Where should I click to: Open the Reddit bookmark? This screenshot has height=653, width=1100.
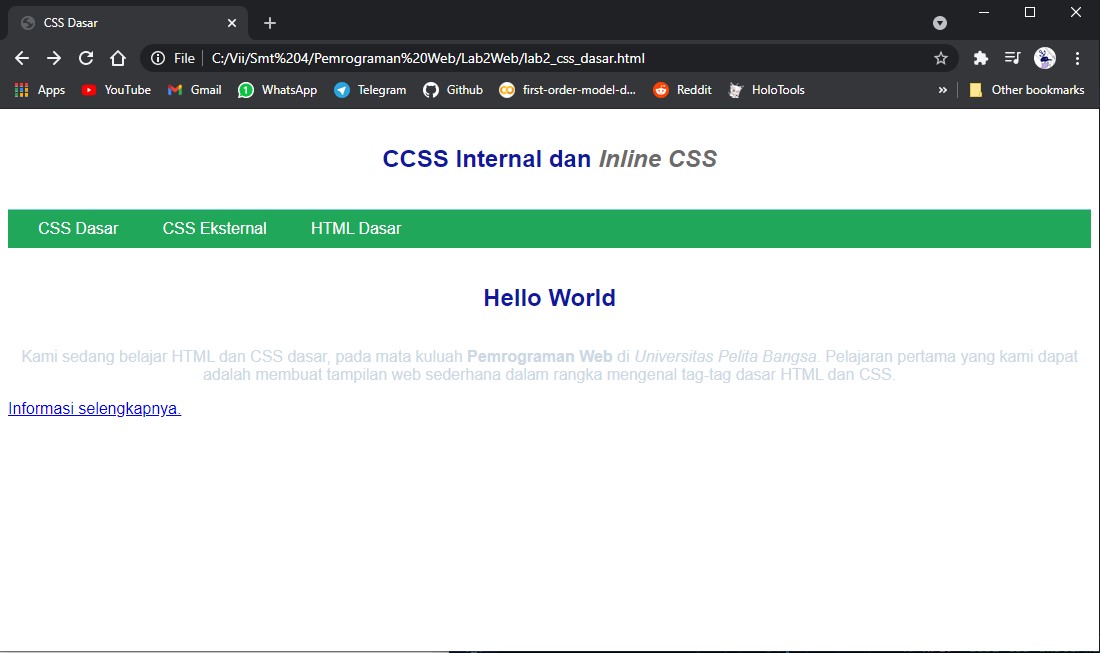[681, 89]
